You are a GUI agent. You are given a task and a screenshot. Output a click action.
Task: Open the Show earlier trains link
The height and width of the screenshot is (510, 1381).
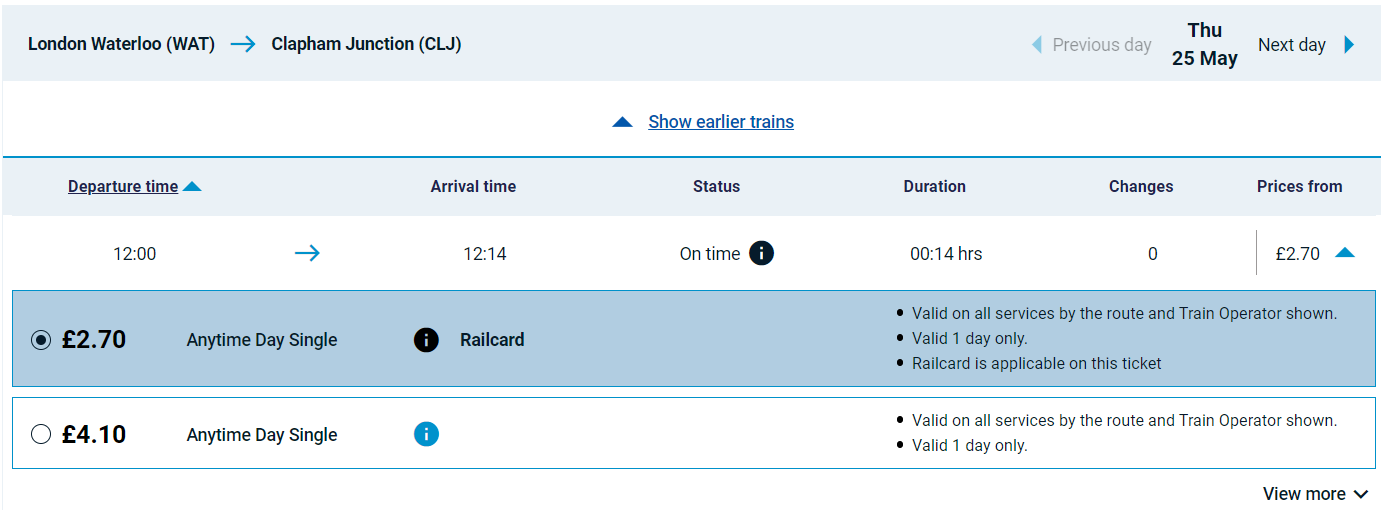click(721, 122)
